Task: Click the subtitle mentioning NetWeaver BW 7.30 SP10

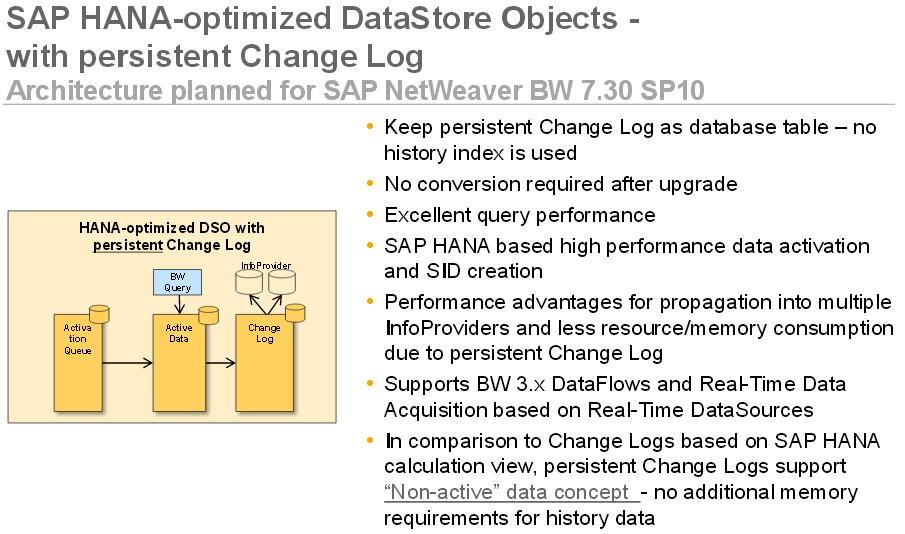Action: tap(354, 91)
